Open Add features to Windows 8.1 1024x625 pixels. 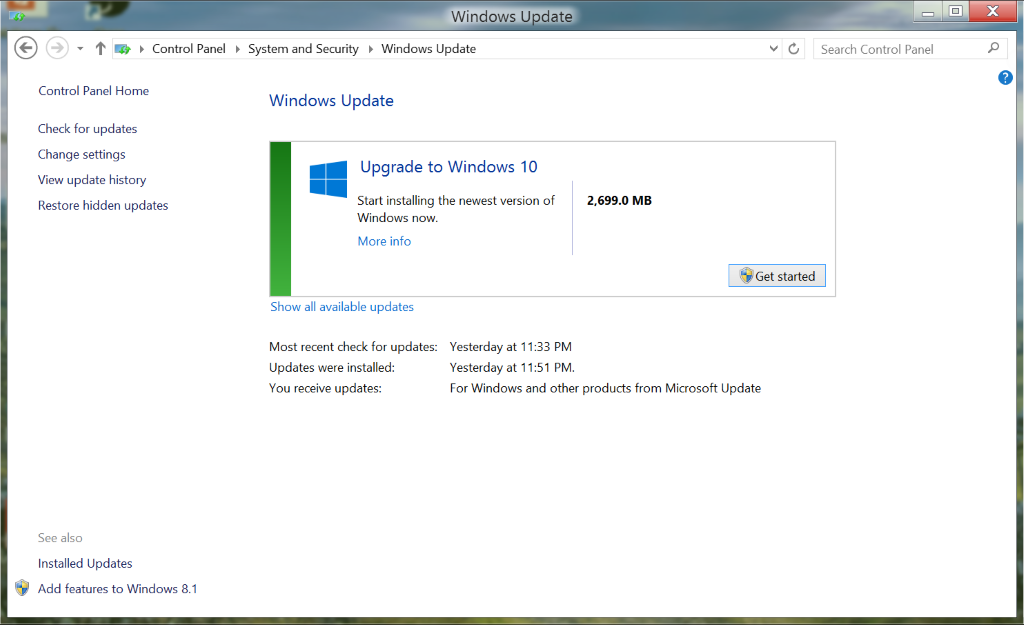pyautogui.click(x=118, y=588)
